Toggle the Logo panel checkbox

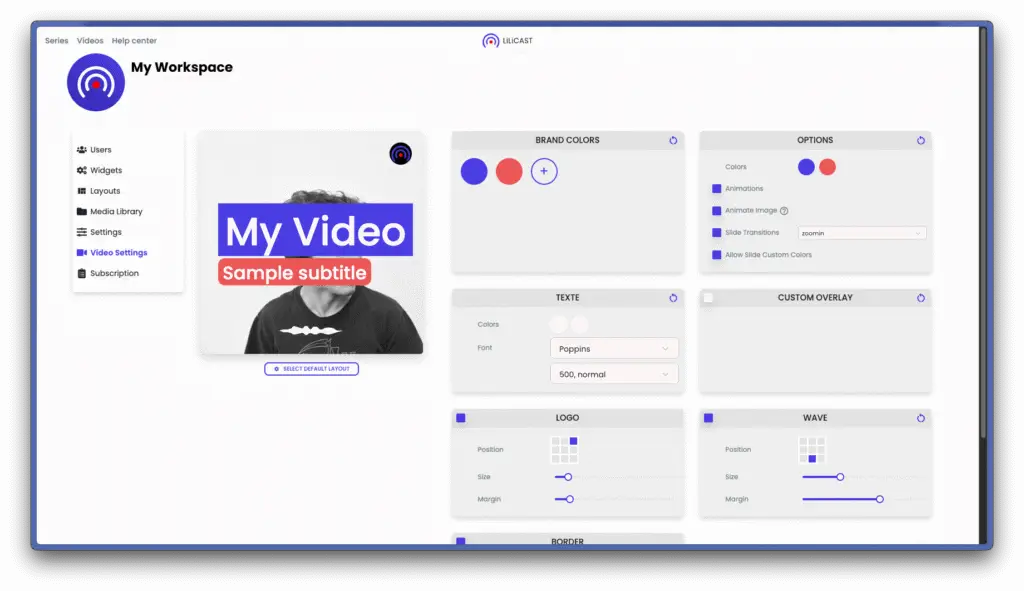pos(460,418)
